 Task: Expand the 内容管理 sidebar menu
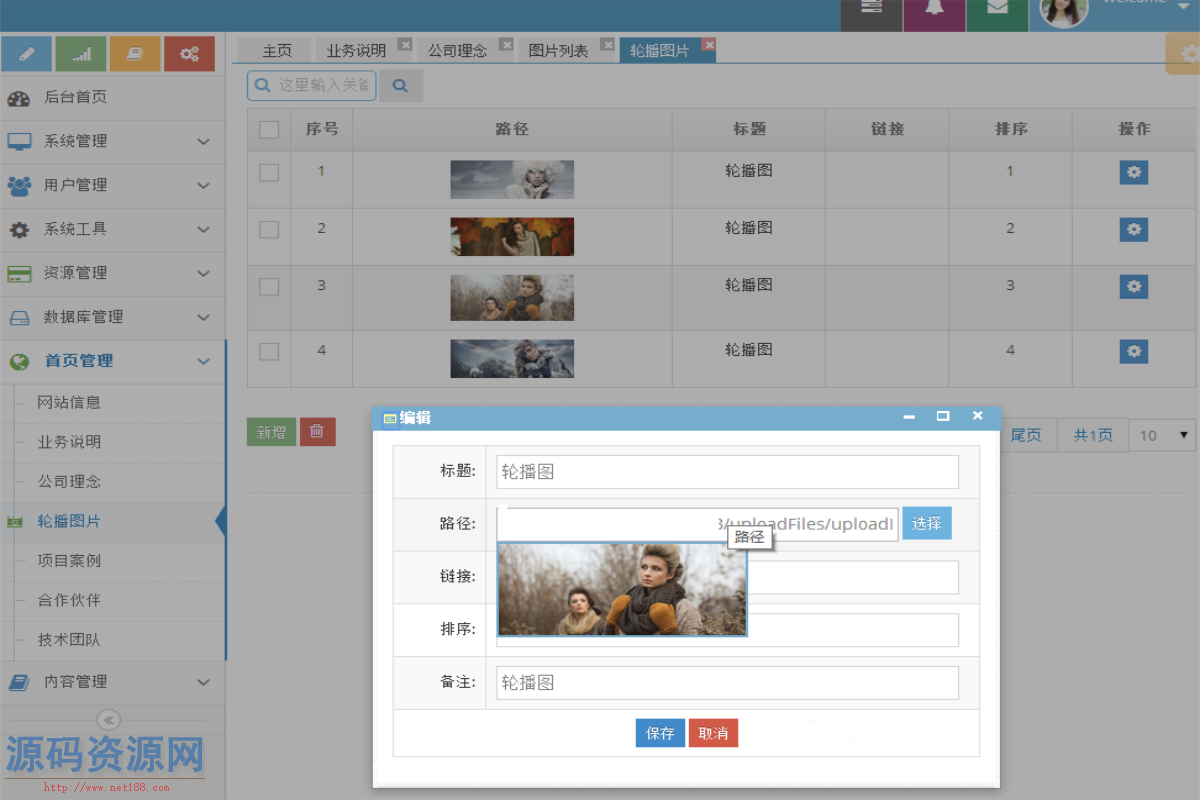click(112, 682)
